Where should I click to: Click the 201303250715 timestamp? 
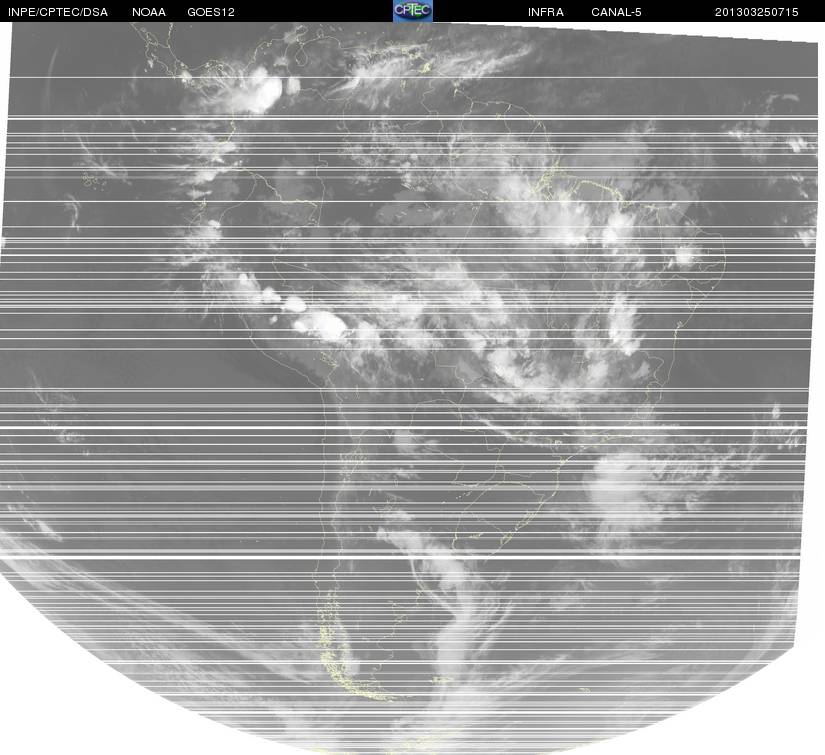pos(757,12)
